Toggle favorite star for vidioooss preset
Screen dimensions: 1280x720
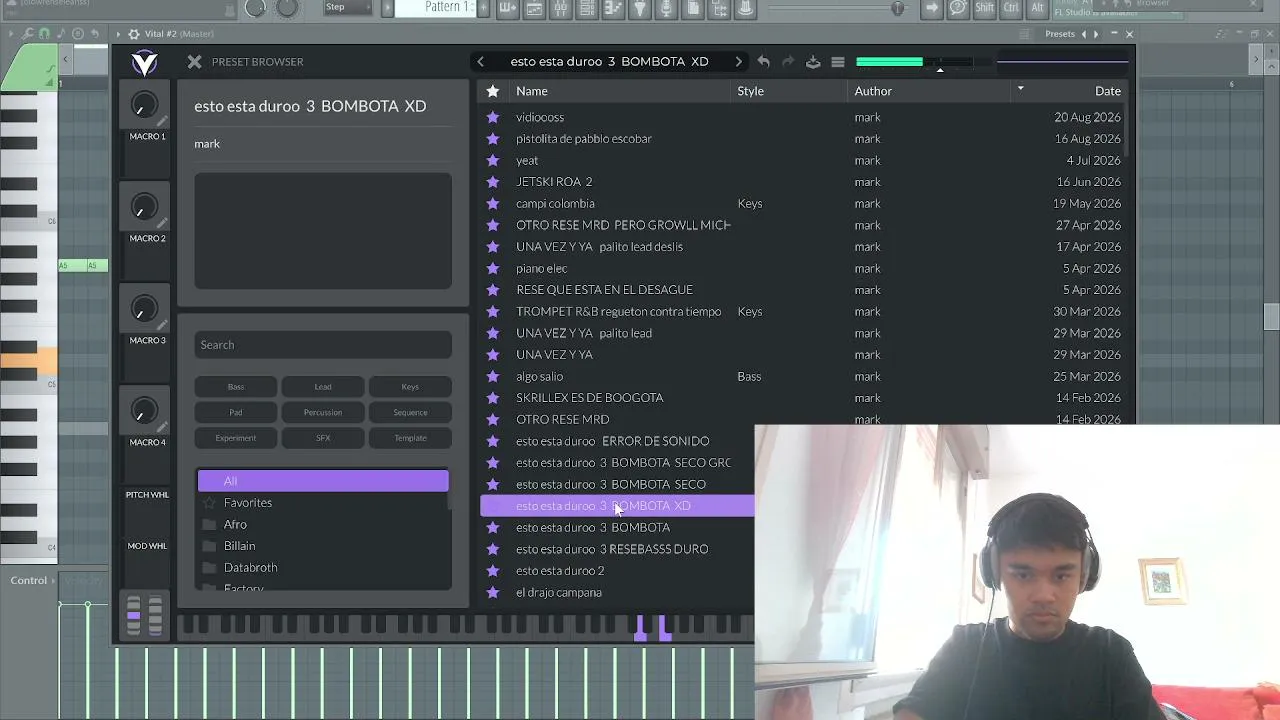[x=493, y=117]
